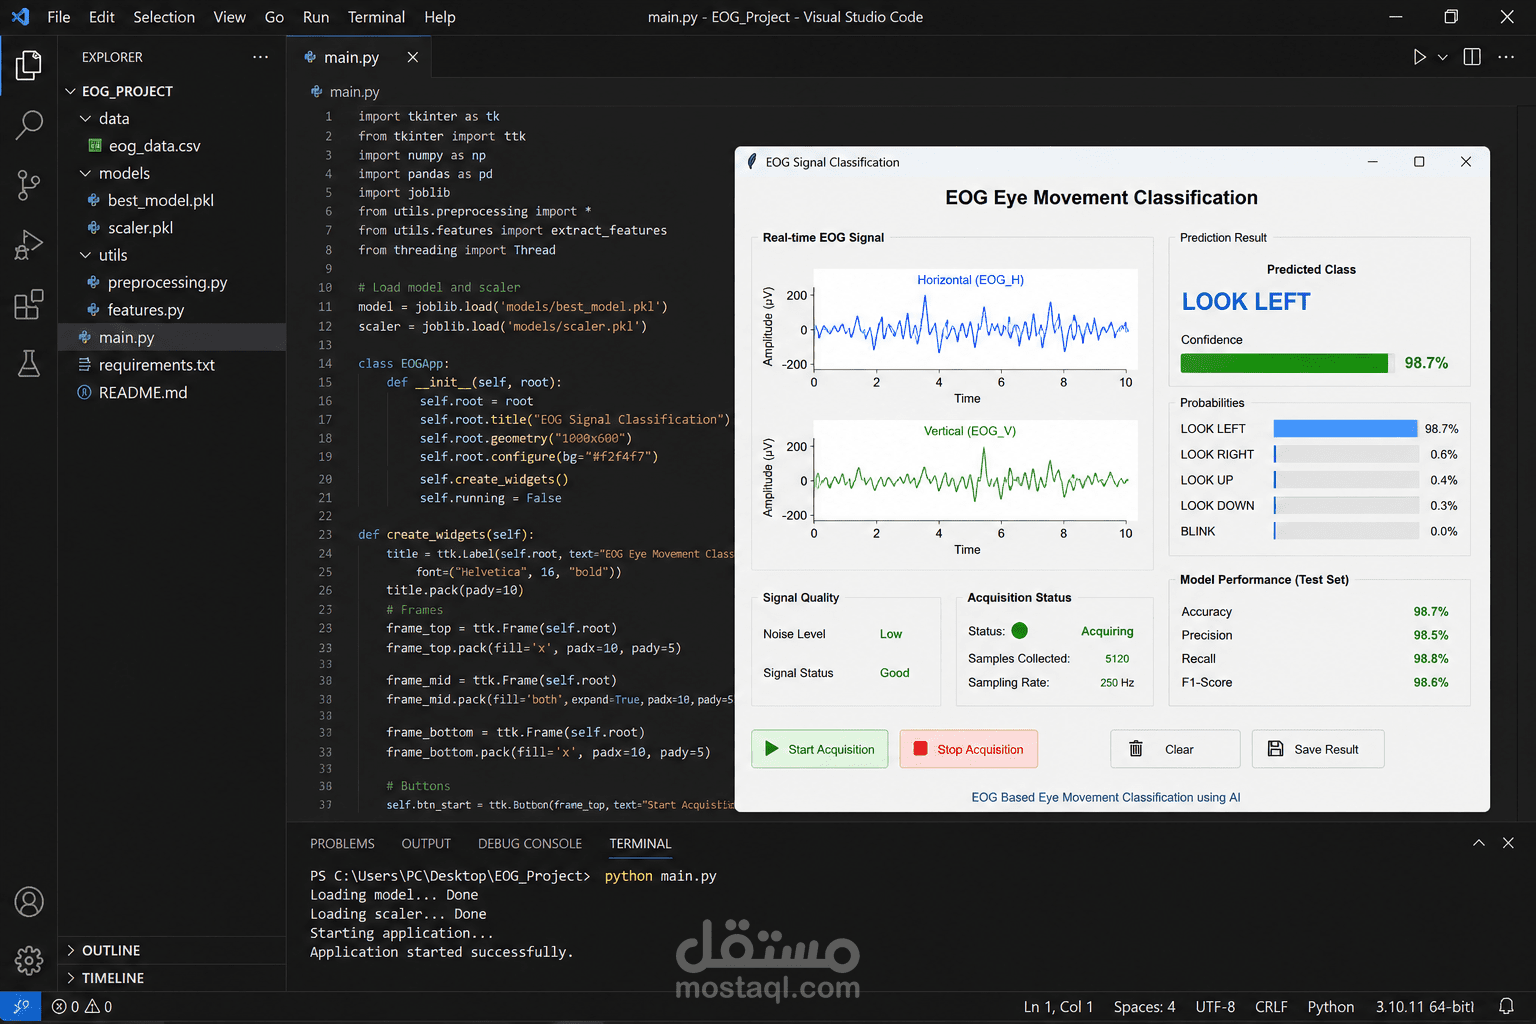This screenshot has width=1536, height=1024.
Task: Open the Testing flask view
Action: [x=29, y=363]
